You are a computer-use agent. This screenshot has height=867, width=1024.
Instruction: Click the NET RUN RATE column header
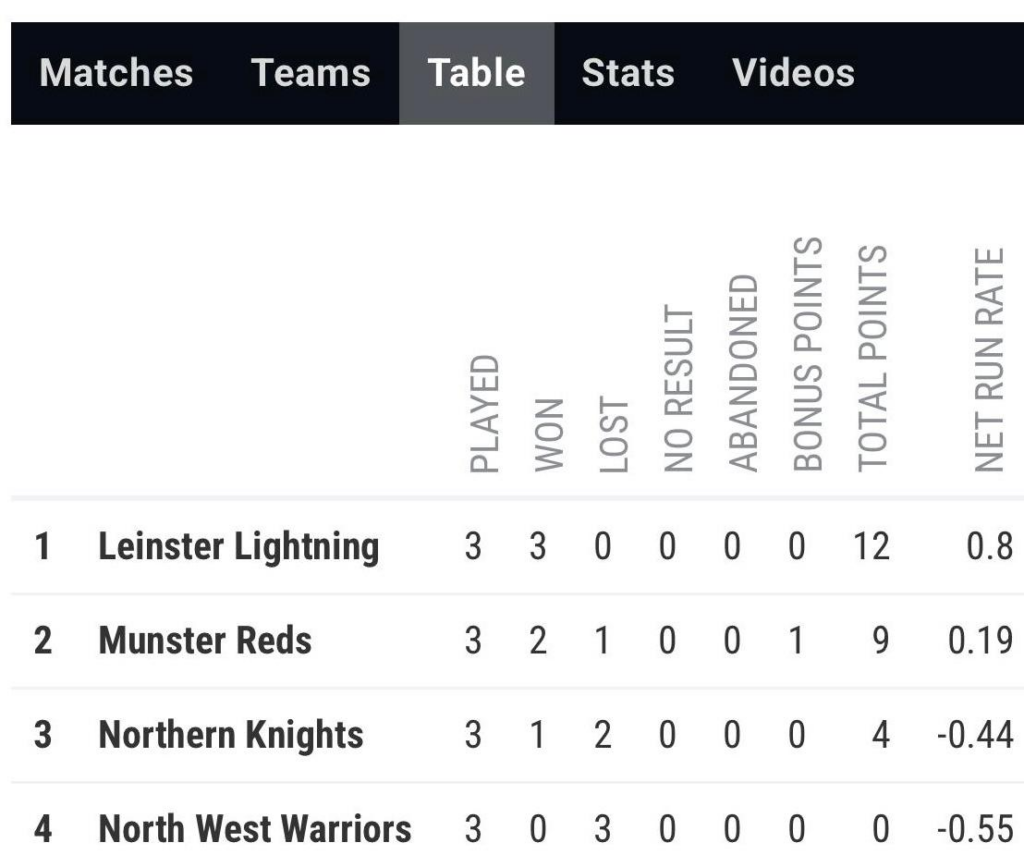[x=989, y=360]
